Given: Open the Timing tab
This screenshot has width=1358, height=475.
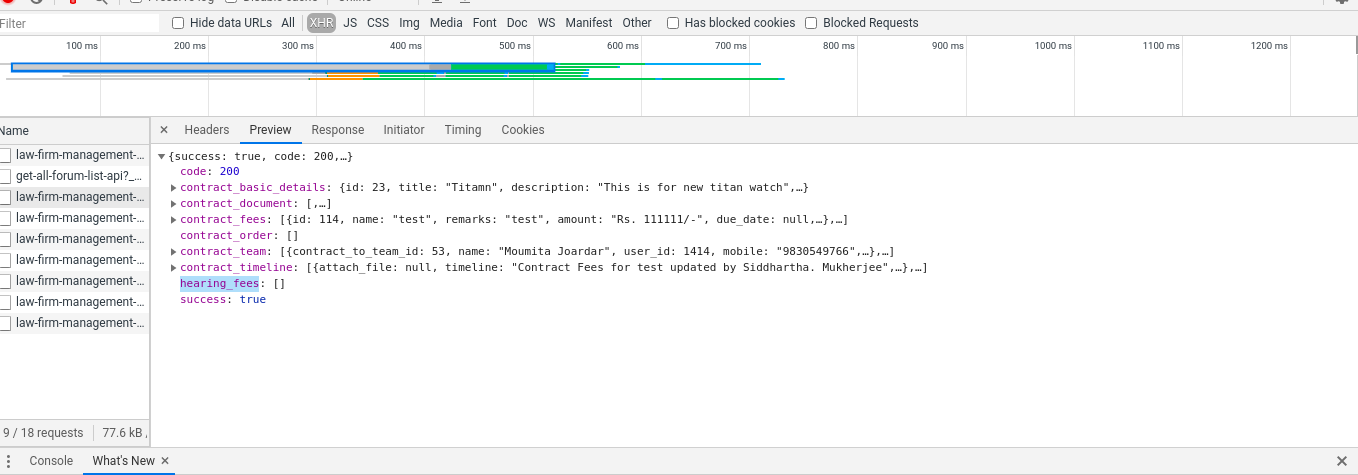Looking at the screenshot, I should coord(462,130).
